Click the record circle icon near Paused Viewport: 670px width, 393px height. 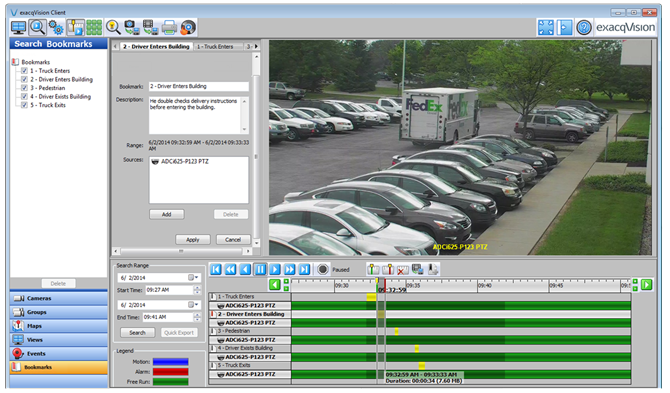pyautogui.click(x=323, y=270)
